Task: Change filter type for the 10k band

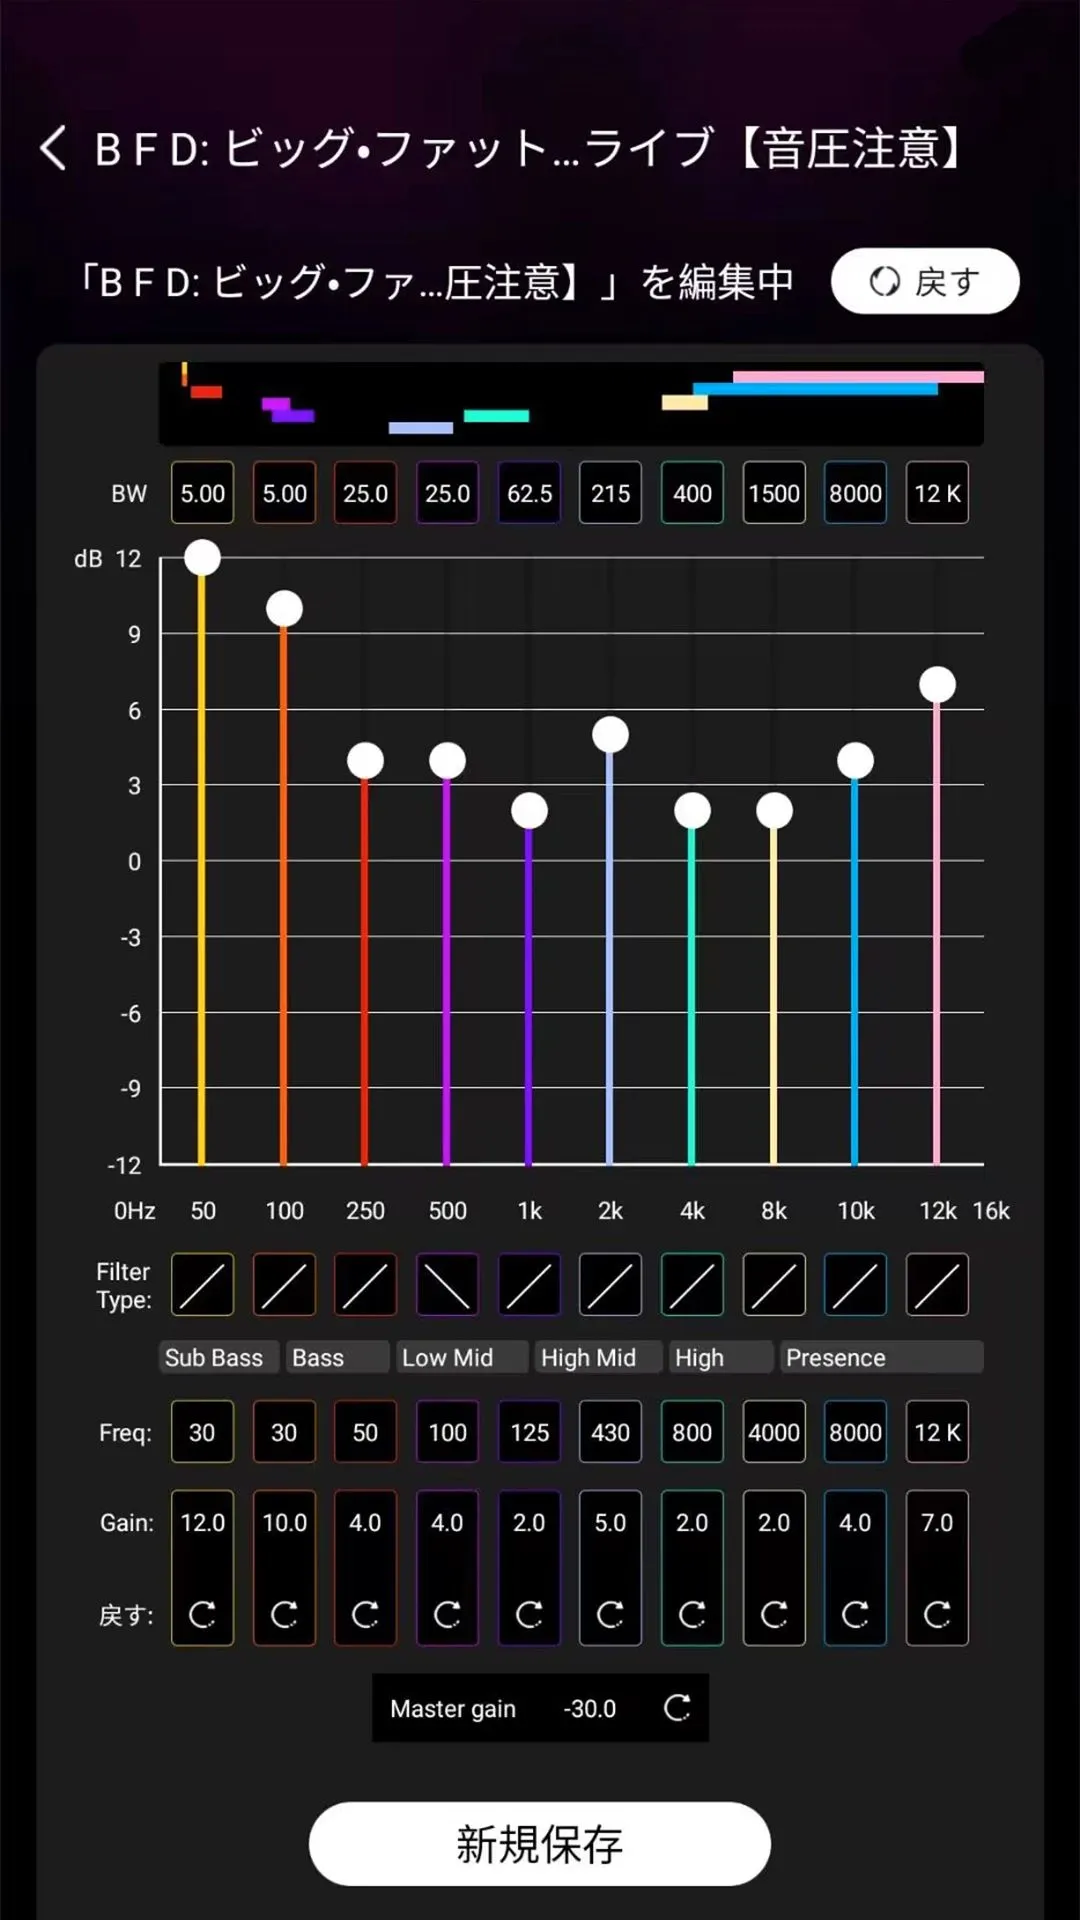Action: tap(855, 1285)
